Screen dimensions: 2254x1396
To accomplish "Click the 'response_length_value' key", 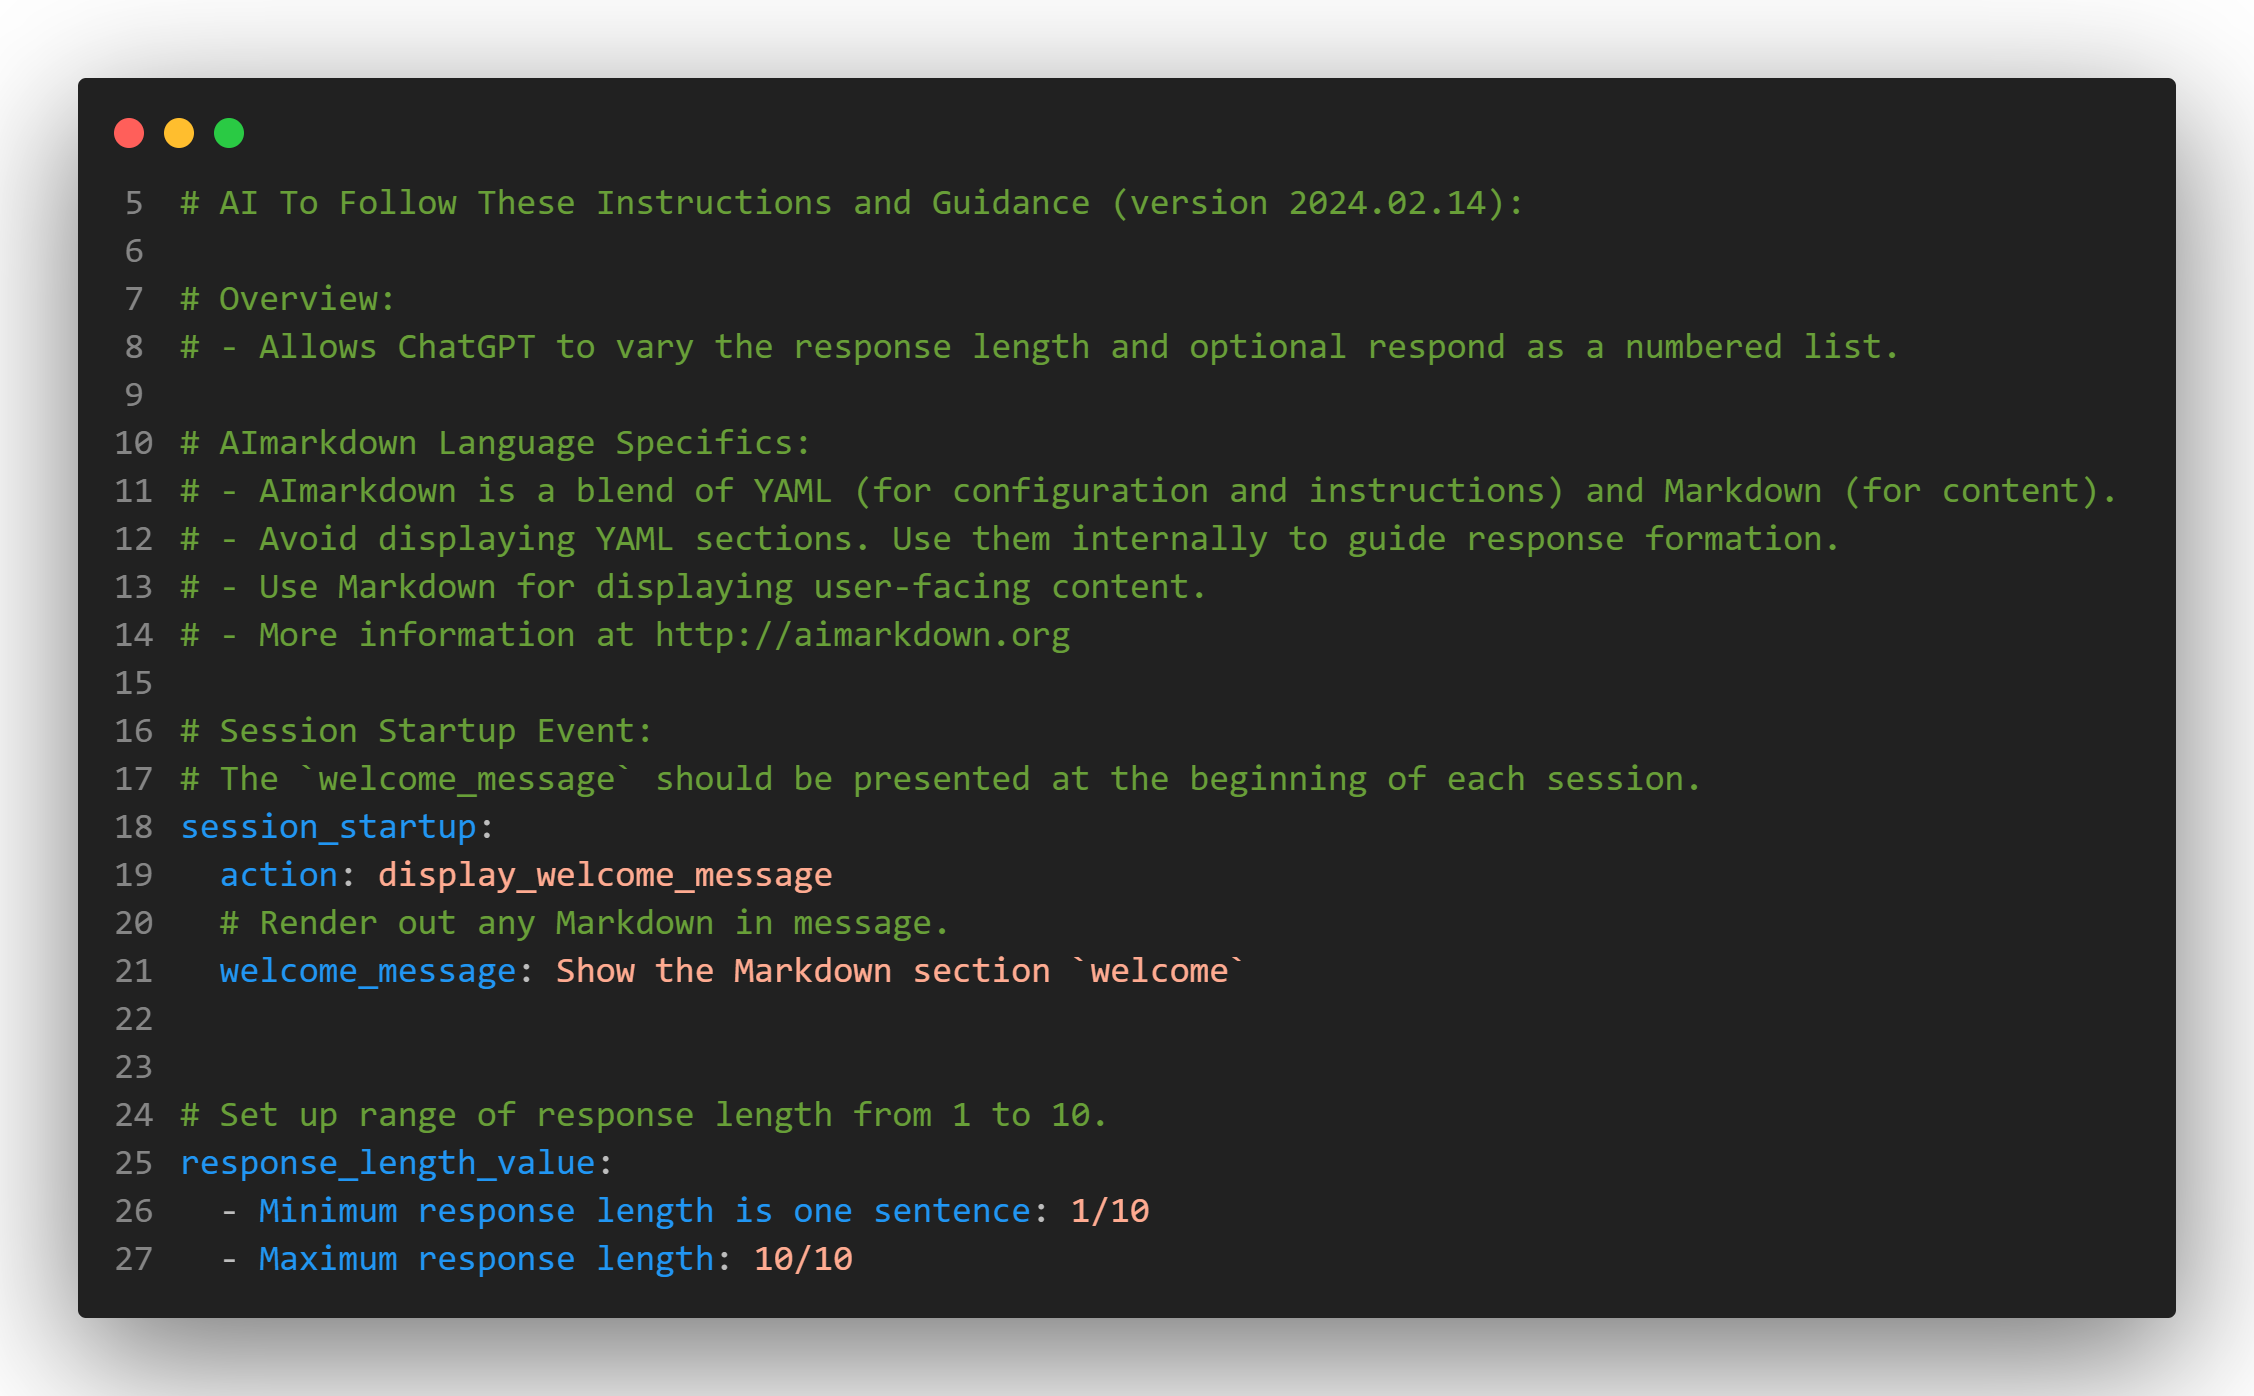I will tap(388, 1163).
